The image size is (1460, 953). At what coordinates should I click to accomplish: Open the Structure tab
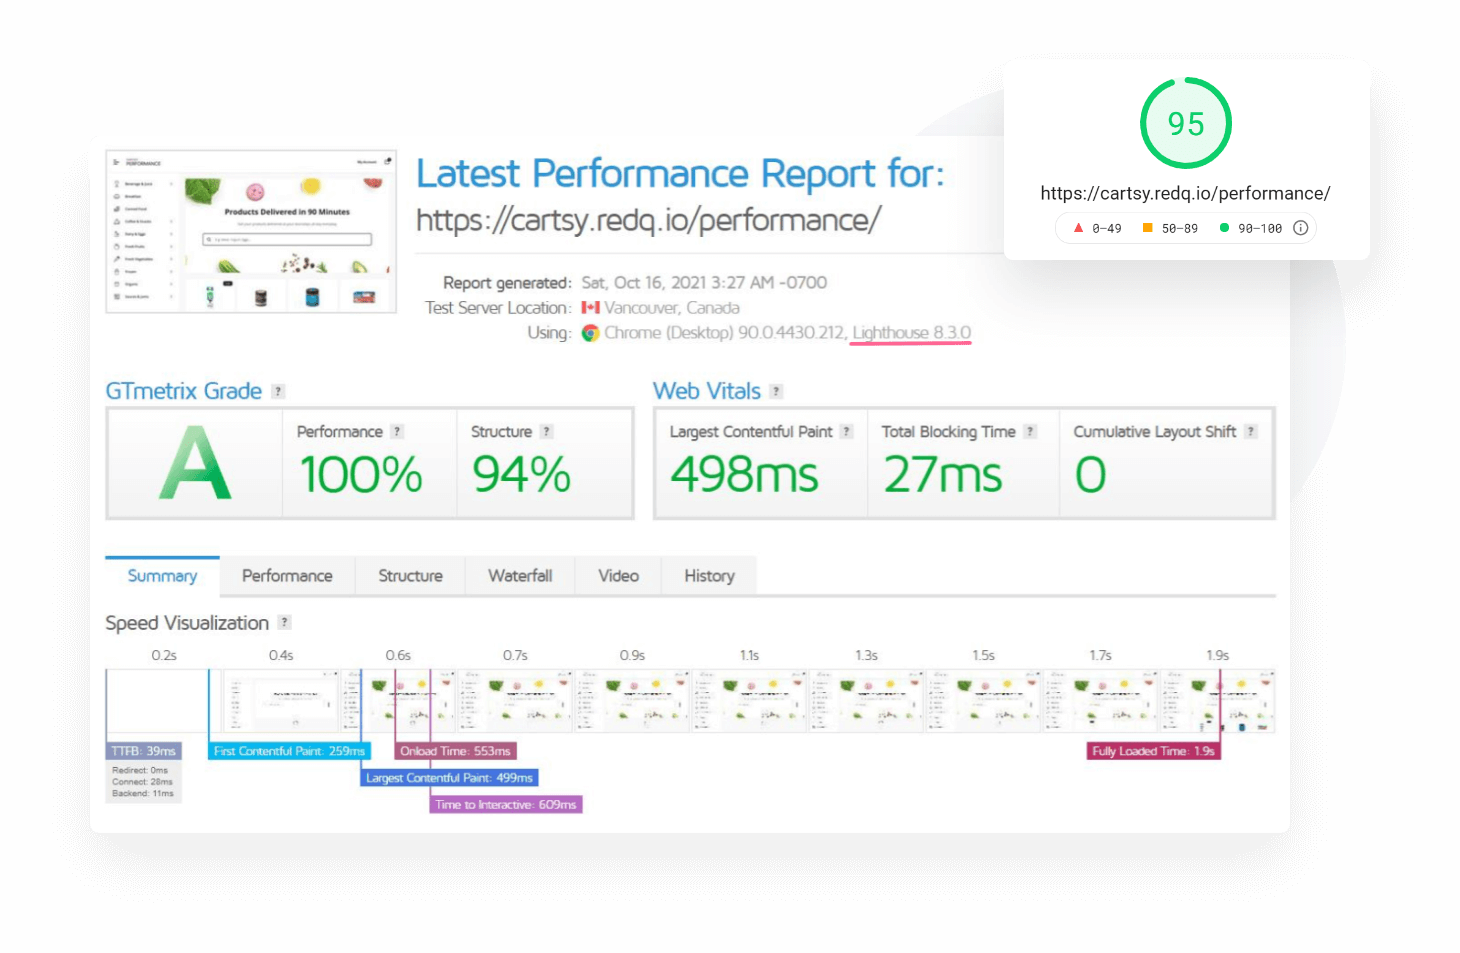point(410,576)
